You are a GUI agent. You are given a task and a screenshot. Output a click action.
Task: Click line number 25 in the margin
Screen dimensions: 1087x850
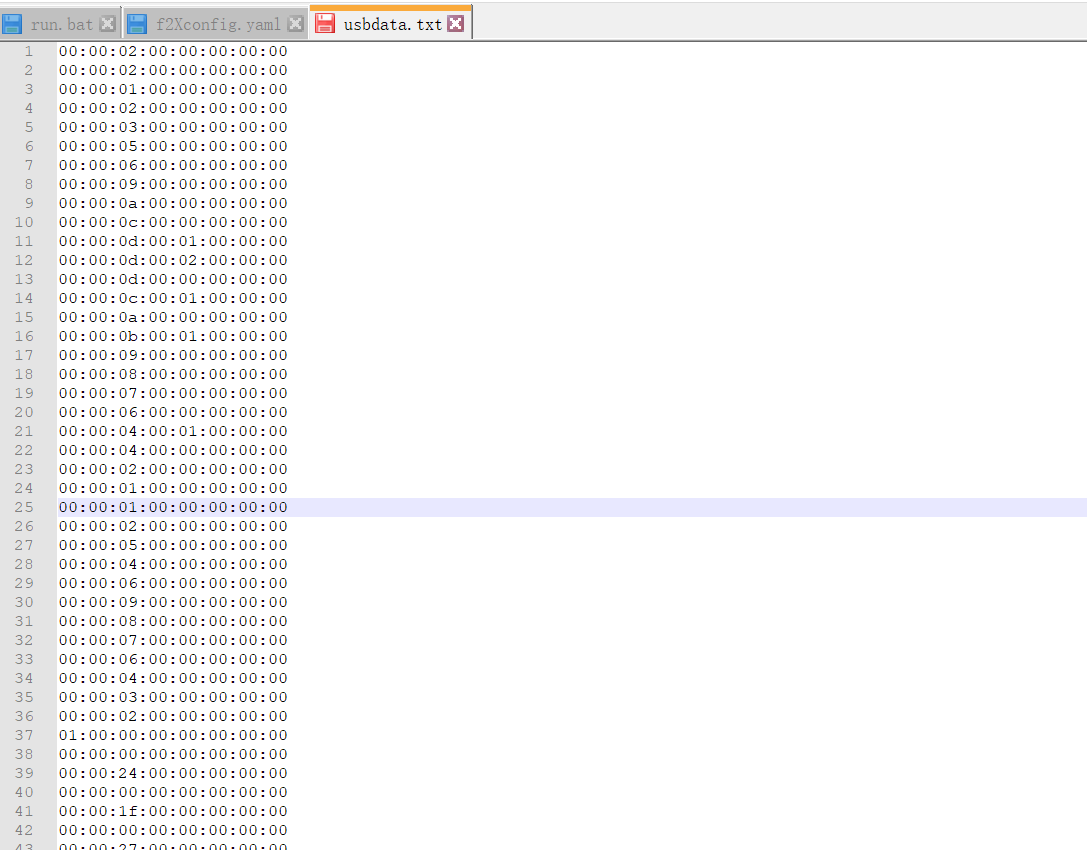pos(24,508)
